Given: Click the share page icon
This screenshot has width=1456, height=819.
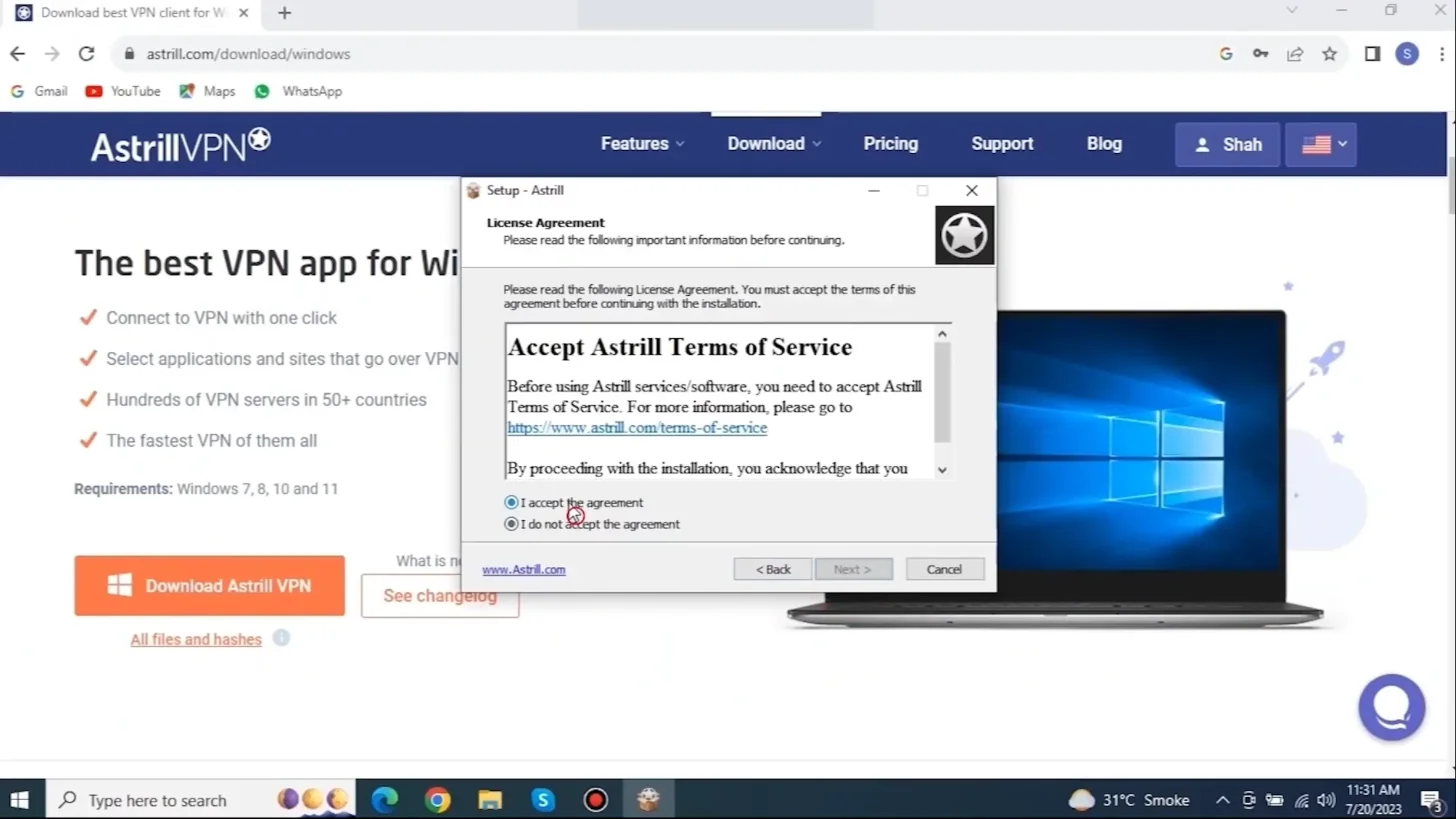Looking at the screenshot, I should (x=1295, y=54).
